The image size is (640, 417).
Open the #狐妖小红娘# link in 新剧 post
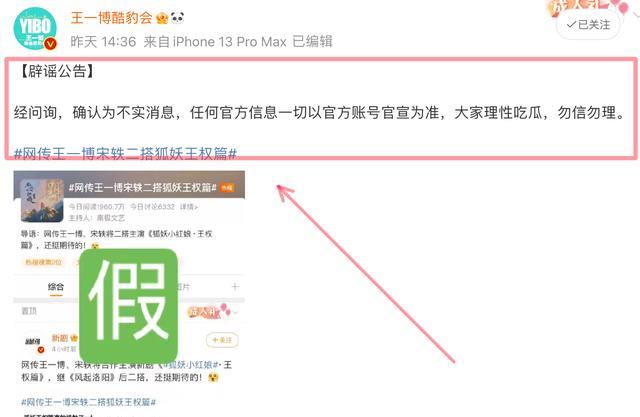pyautogui.click(x=192, y=365)
